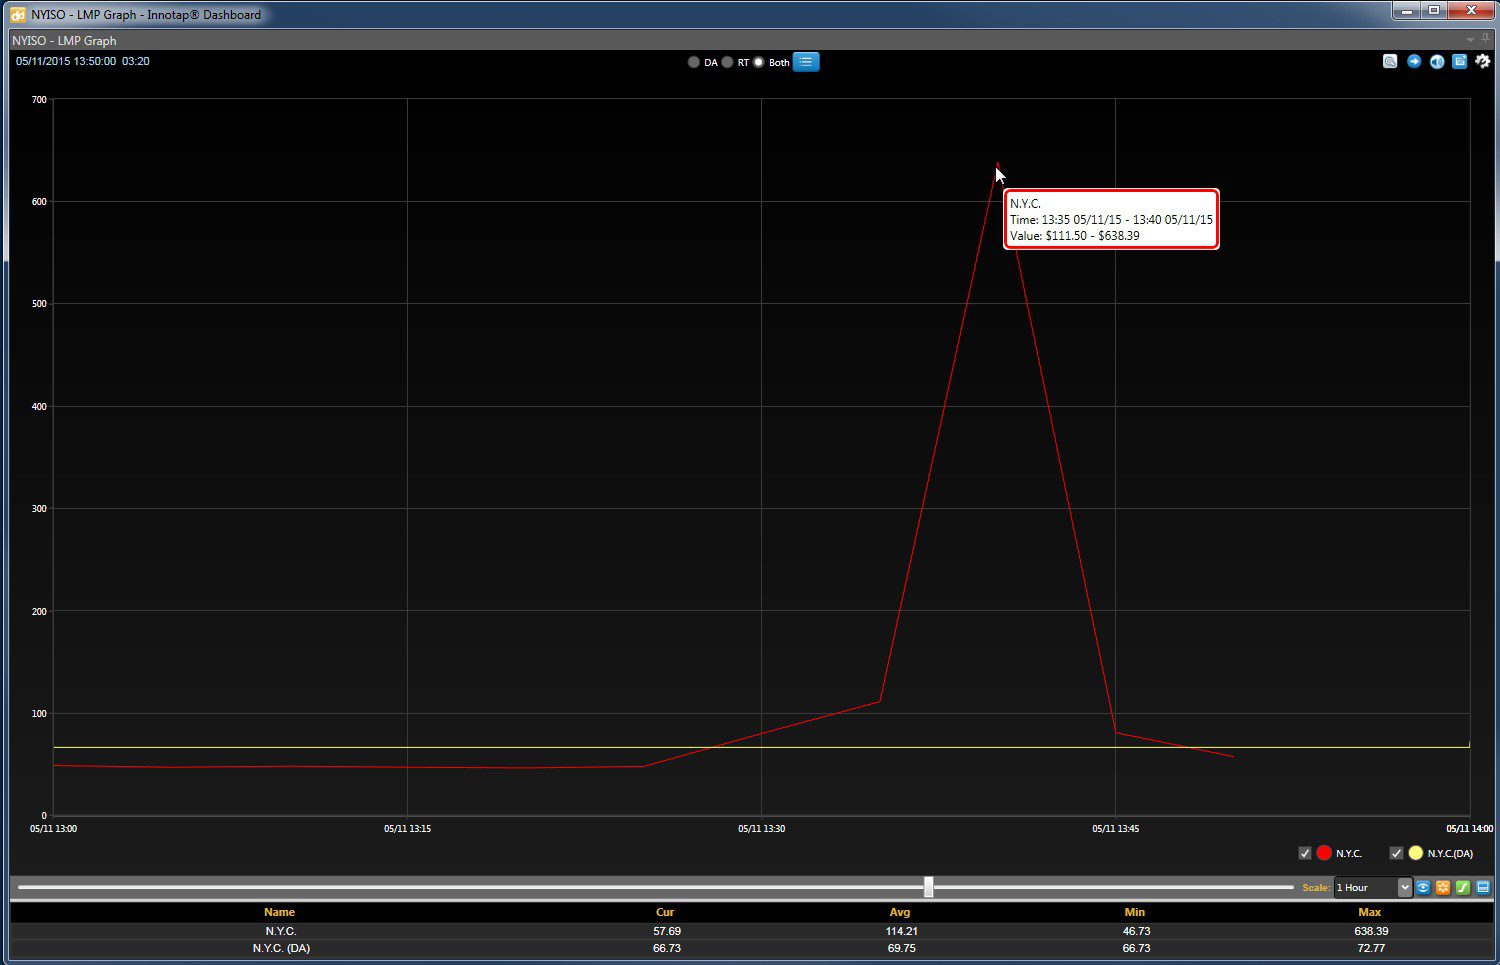Click the blue eye view icon

click(x=1423, y=888)
